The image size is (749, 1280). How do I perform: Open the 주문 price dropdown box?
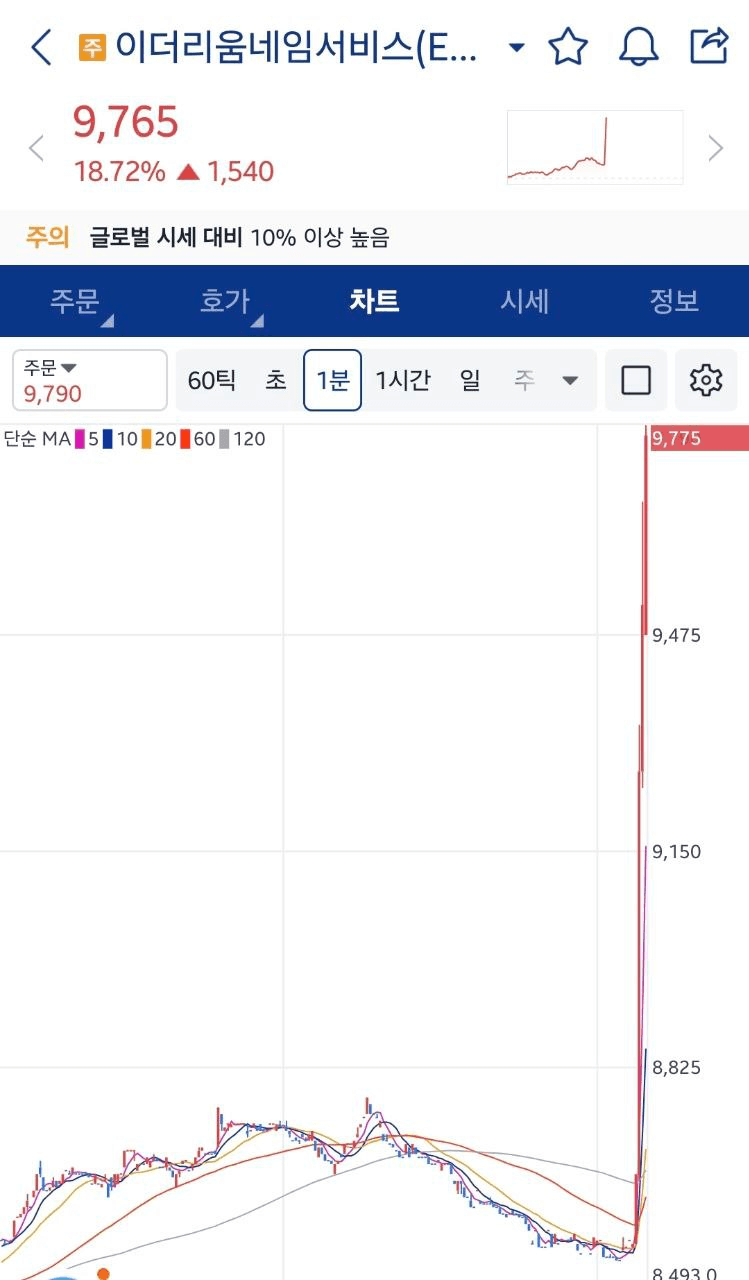click(90, 380)
